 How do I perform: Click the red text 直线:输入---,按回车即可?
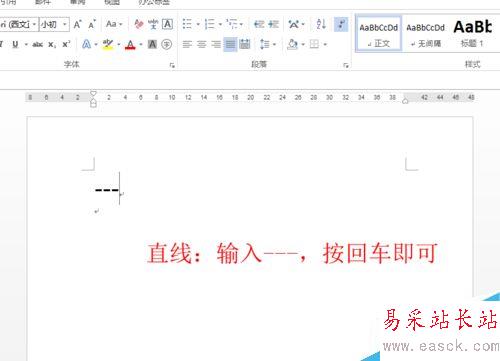[x=292, y=253]
